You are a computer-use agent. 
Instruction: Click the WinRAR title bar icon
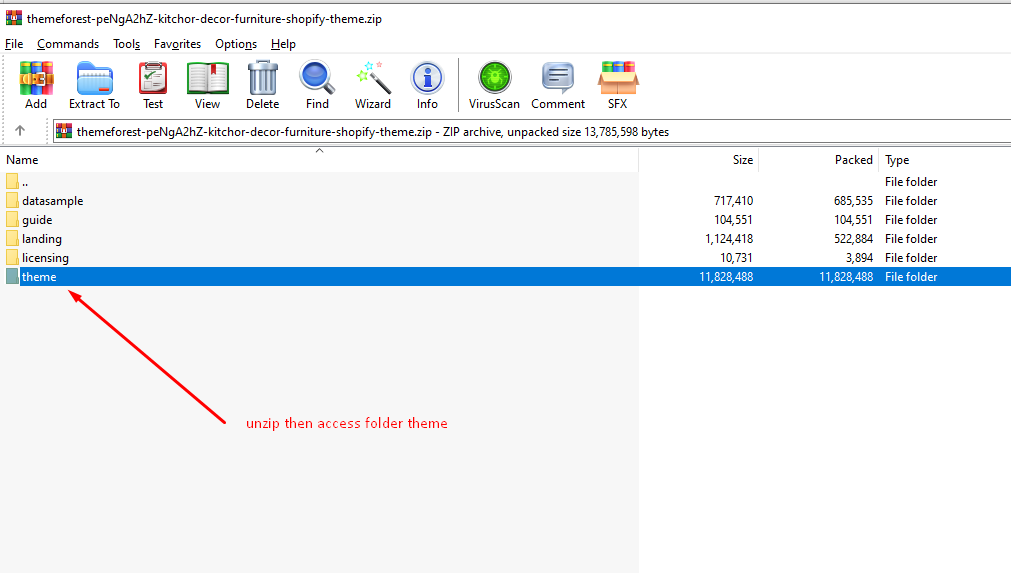[x=14, y=18]
